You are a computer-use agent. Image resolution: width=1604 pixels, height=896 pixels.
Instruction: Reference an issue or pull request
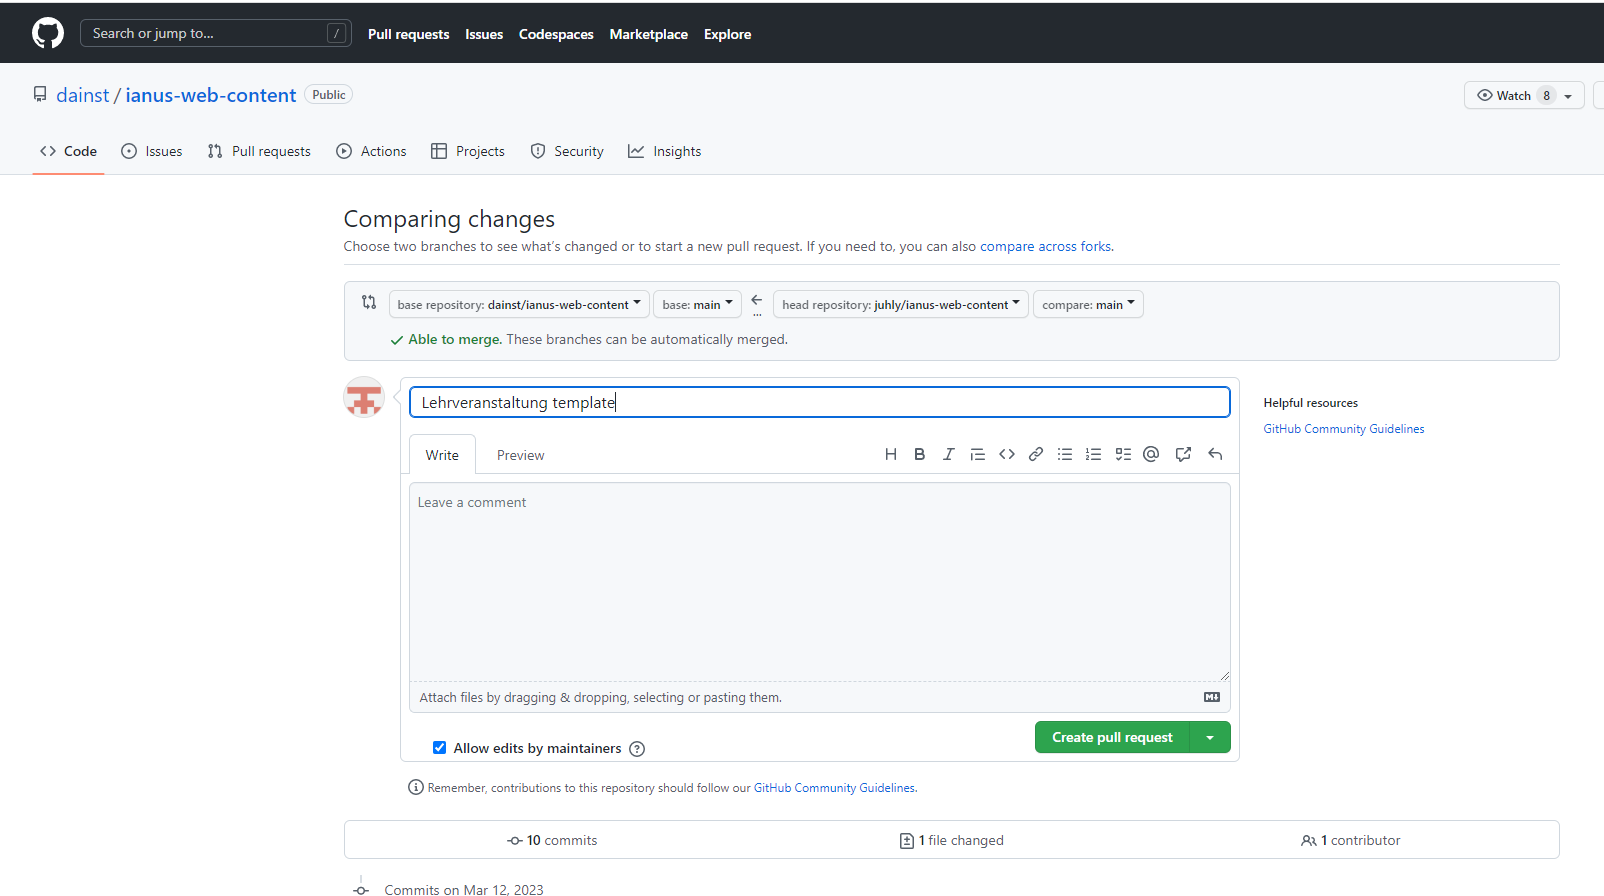(x=1183, y=454)
